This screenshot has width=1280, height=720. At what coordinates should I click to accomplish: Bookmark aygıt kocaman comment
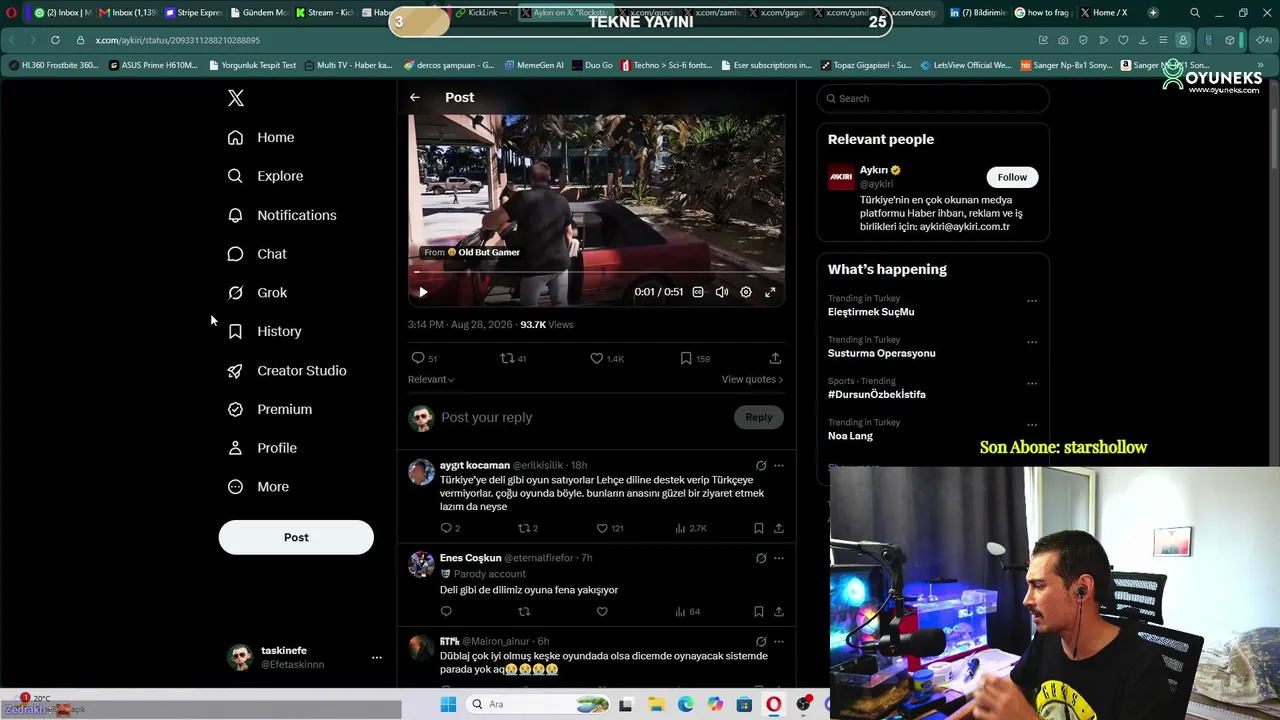pos(759,528)
